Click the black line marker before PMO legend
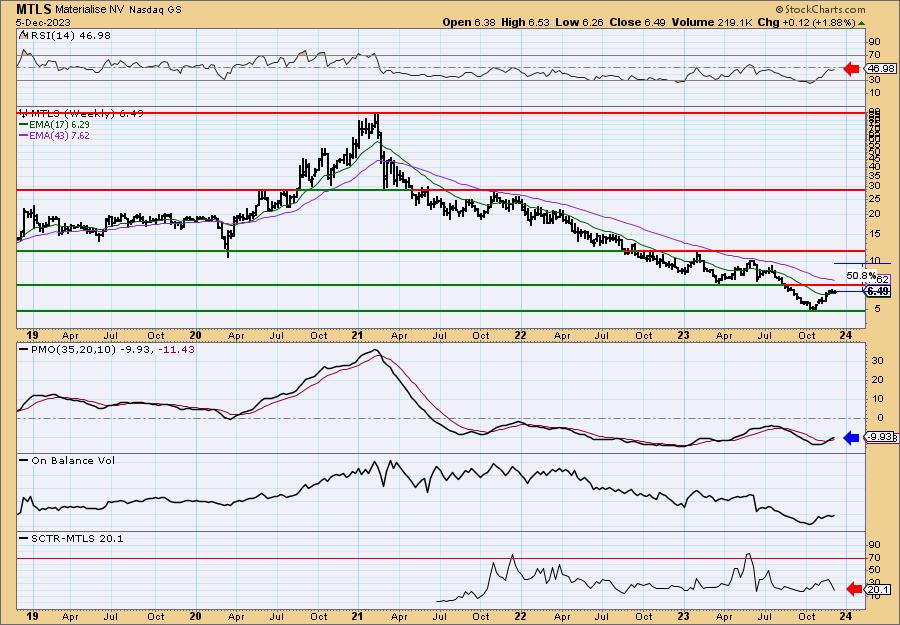Screen dimensions: 900x625 pyautogui.click(x=24, y=349)
